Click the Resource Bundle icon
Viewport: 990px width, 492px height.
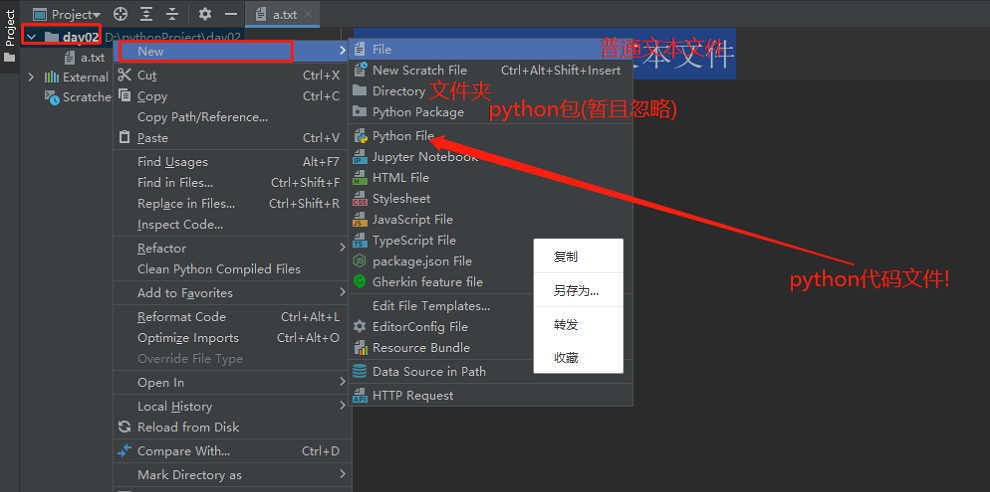(x=360, y=347)
